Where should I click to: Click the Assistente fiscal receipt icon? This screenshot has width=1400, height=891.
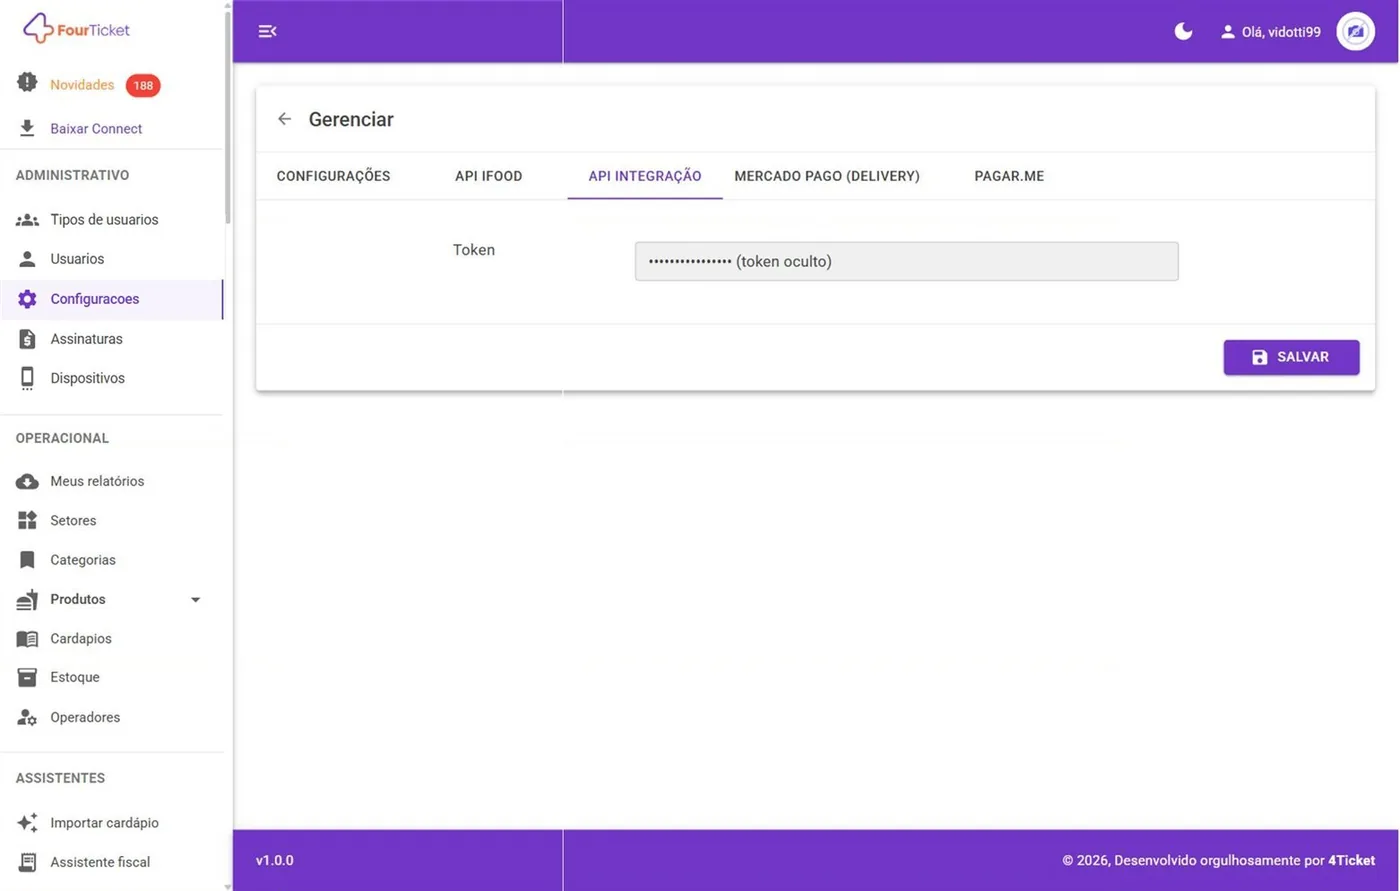(27, 862)
